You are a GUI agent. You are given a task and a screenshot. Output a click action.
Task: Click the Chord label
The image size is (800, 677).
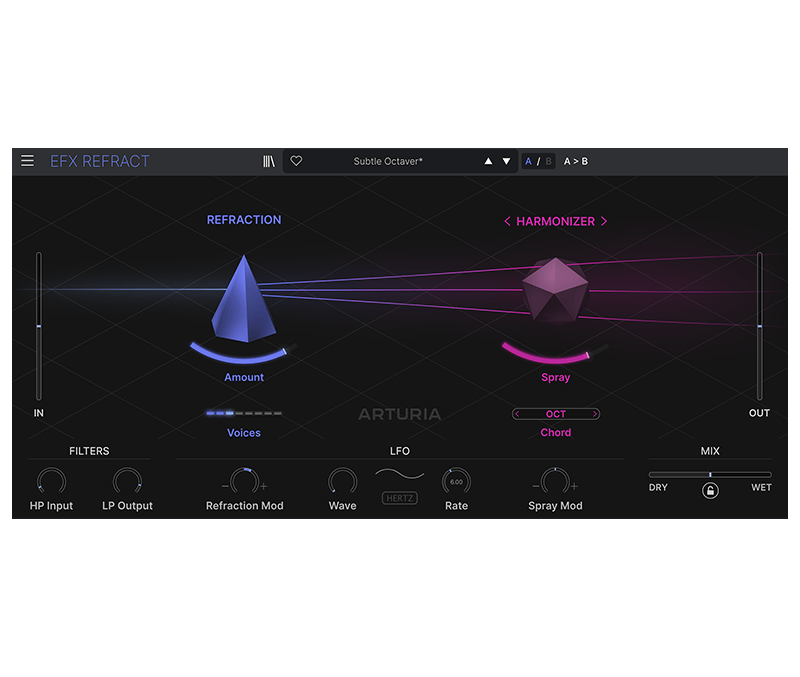[556, 432]
